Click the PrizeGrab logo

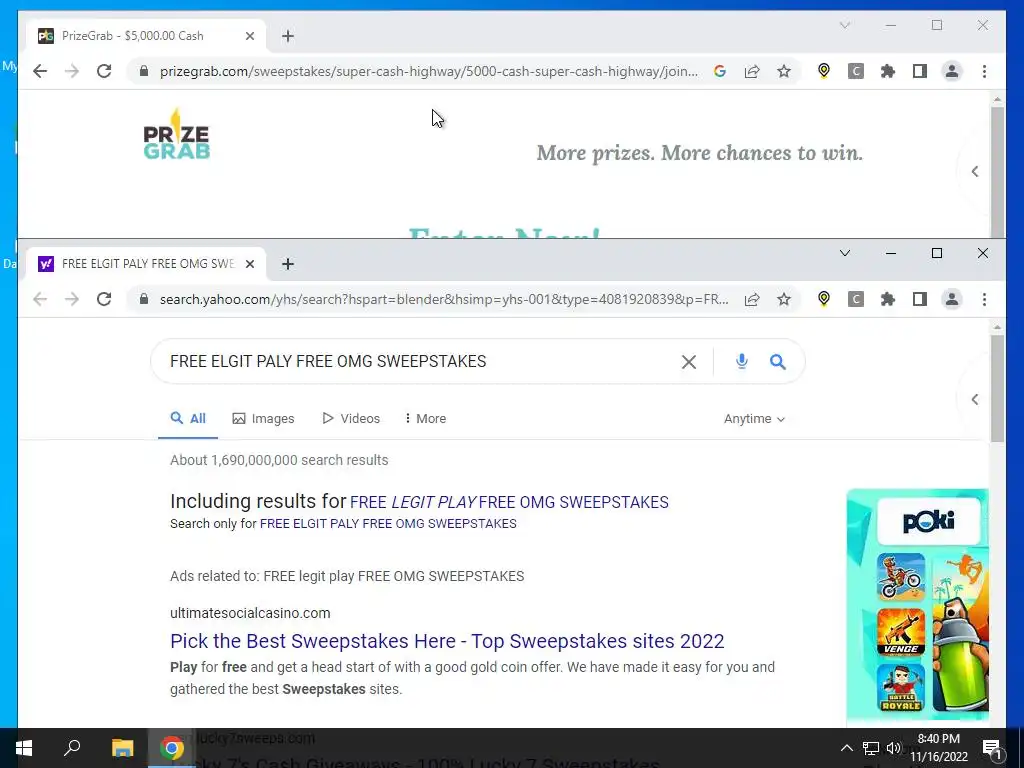pos(176,135)
